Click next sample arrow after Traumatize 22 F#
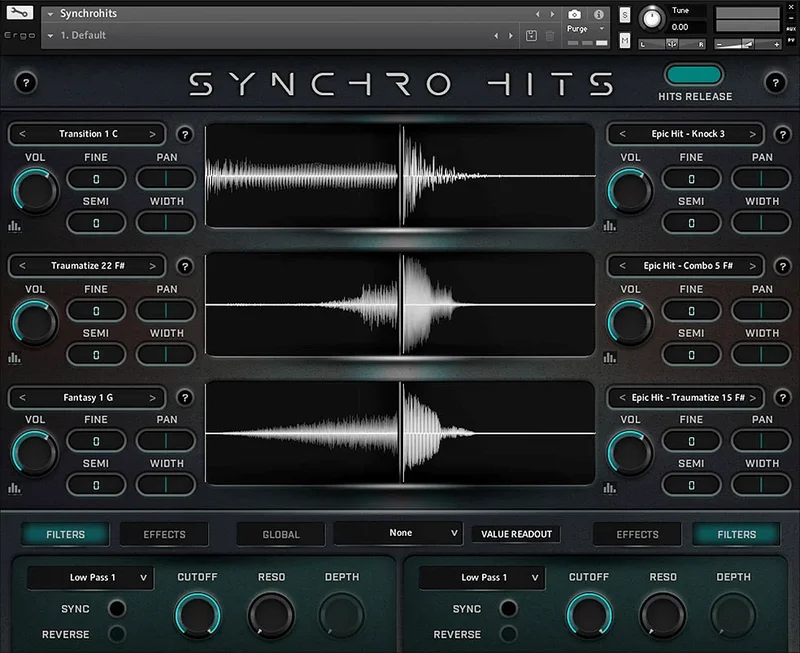 153,266
